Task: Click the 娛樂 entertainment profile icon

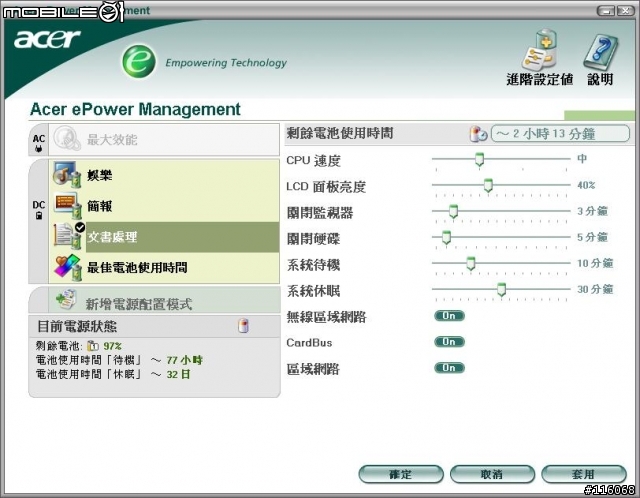Action: (67, 175)
